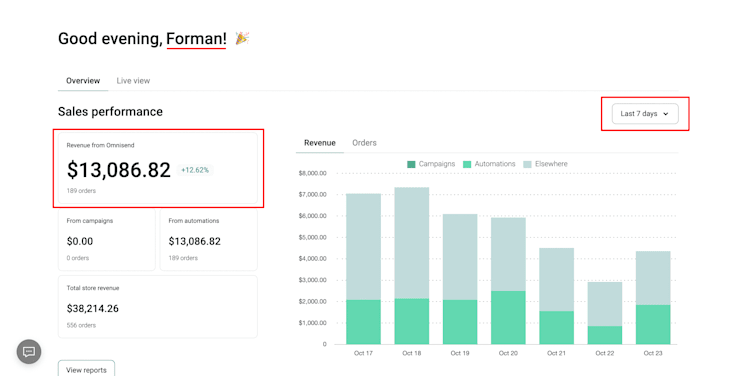Toggle Campaigns legend color square
This screenshot has width=736, height=376.
pyautogui.click(x=411, y=164)
